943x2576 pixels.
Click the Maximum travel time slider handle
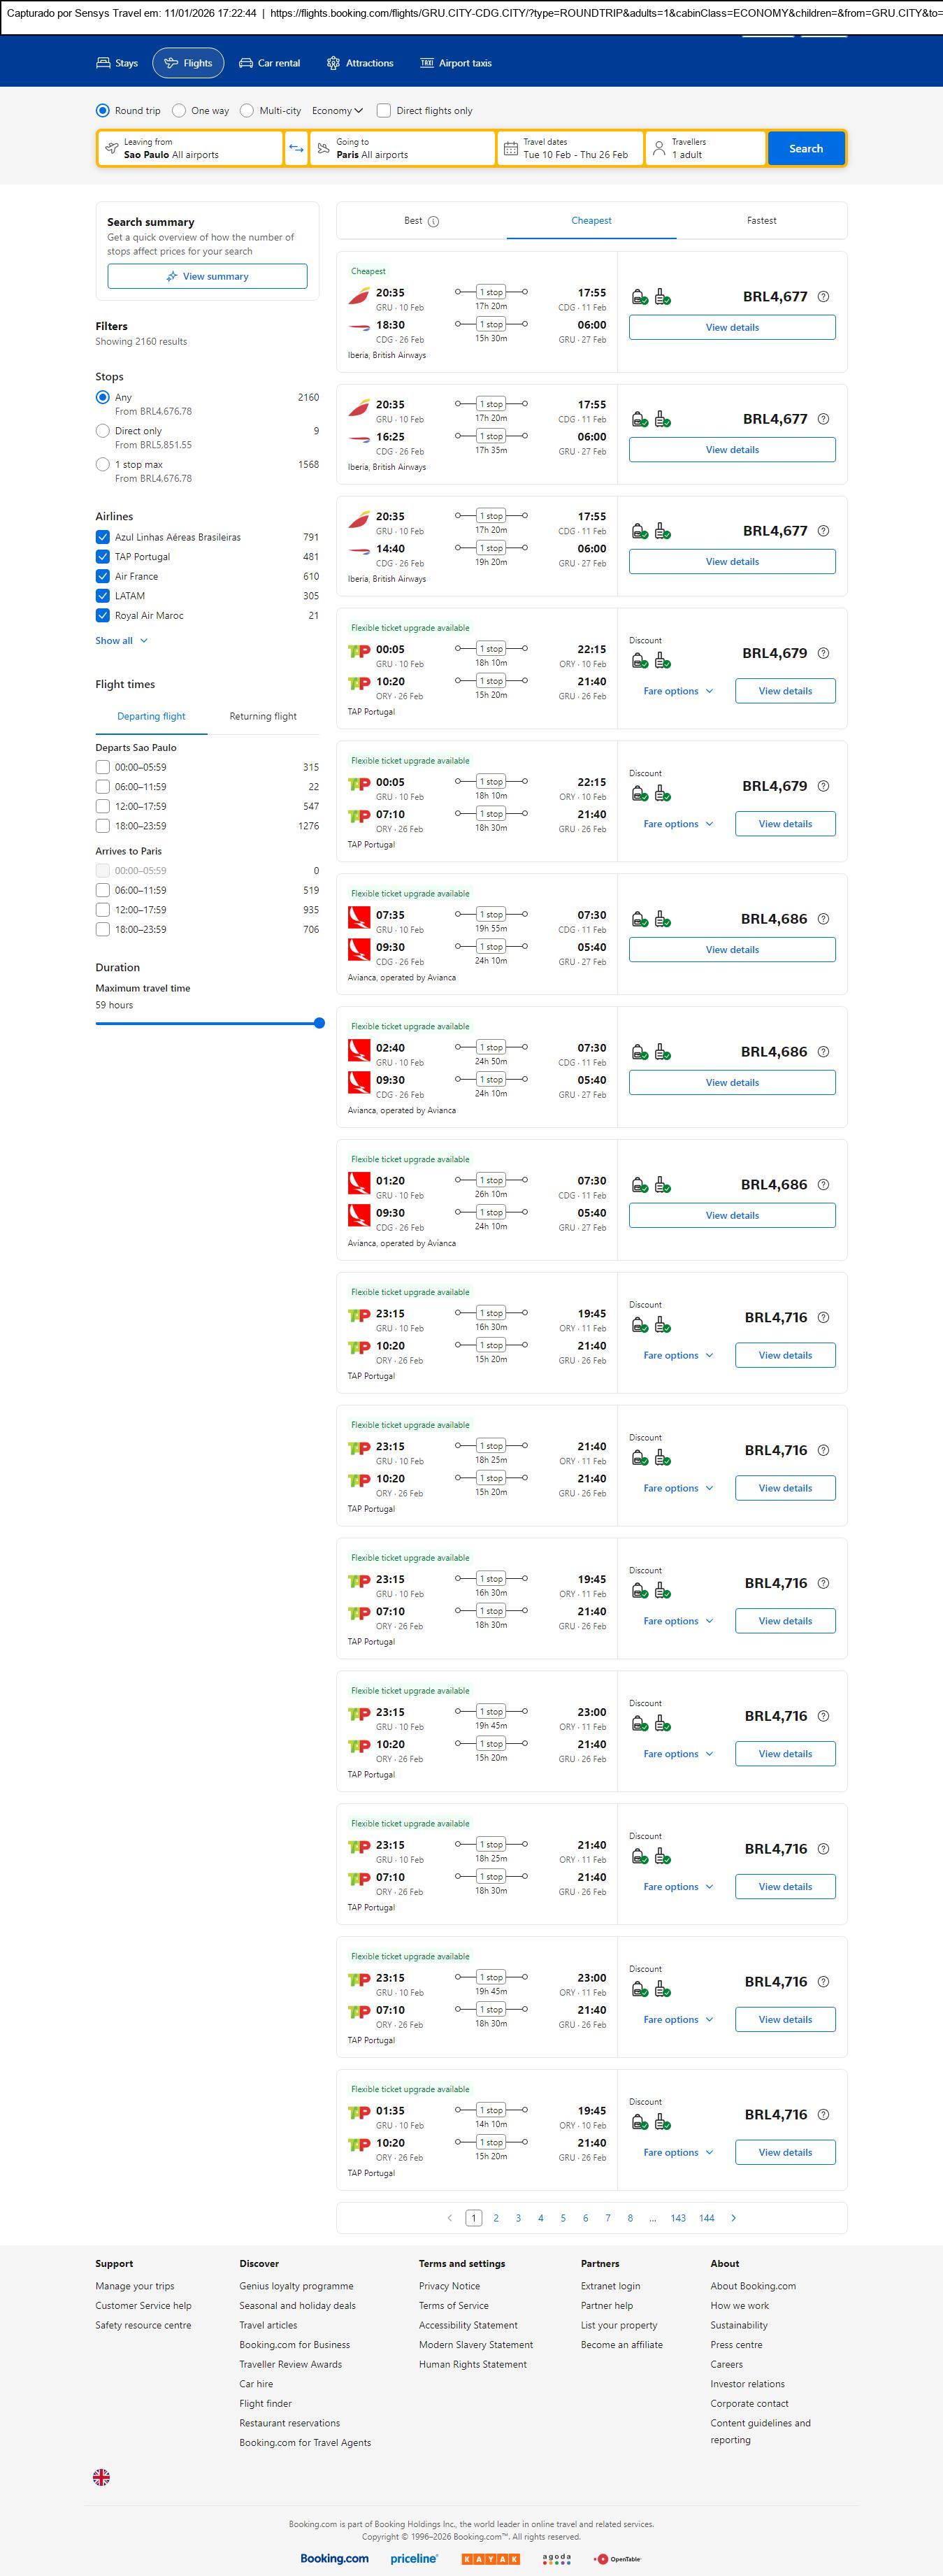coord(319,1023)
